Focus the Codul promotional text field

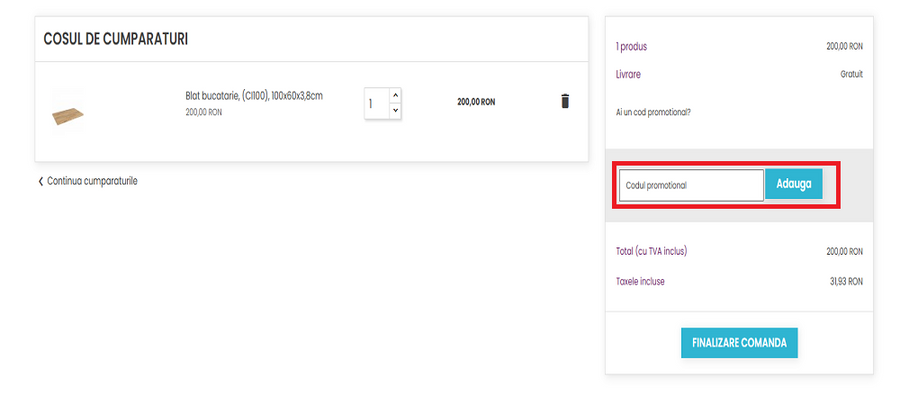(x=690, y=185)
